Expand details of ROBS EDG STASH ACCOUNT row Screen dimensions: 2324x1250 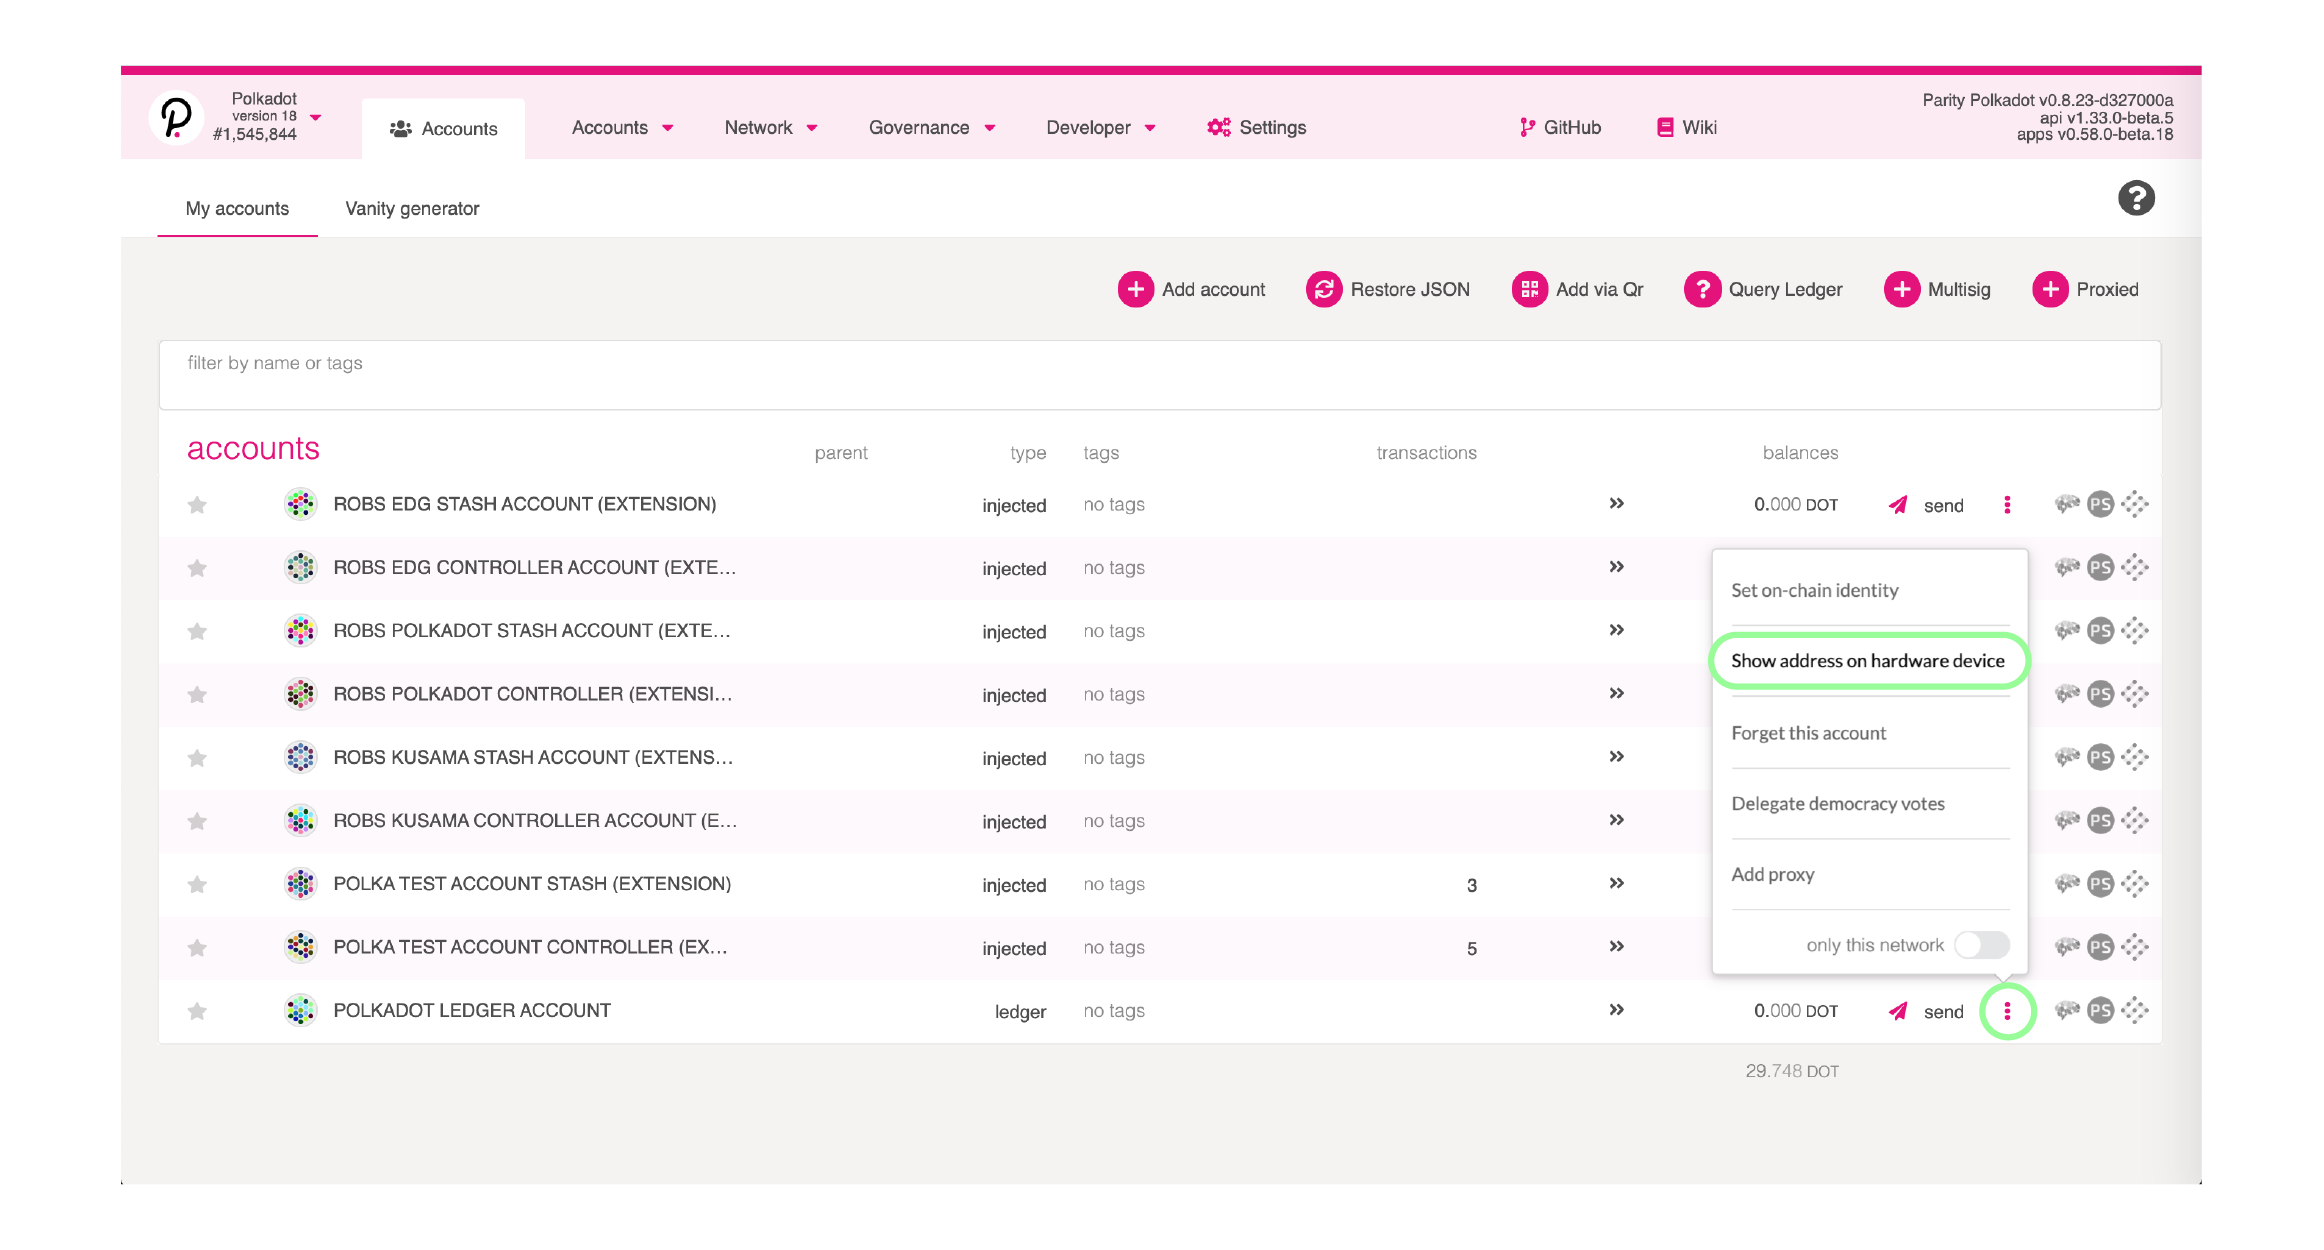coord(1616,503)
